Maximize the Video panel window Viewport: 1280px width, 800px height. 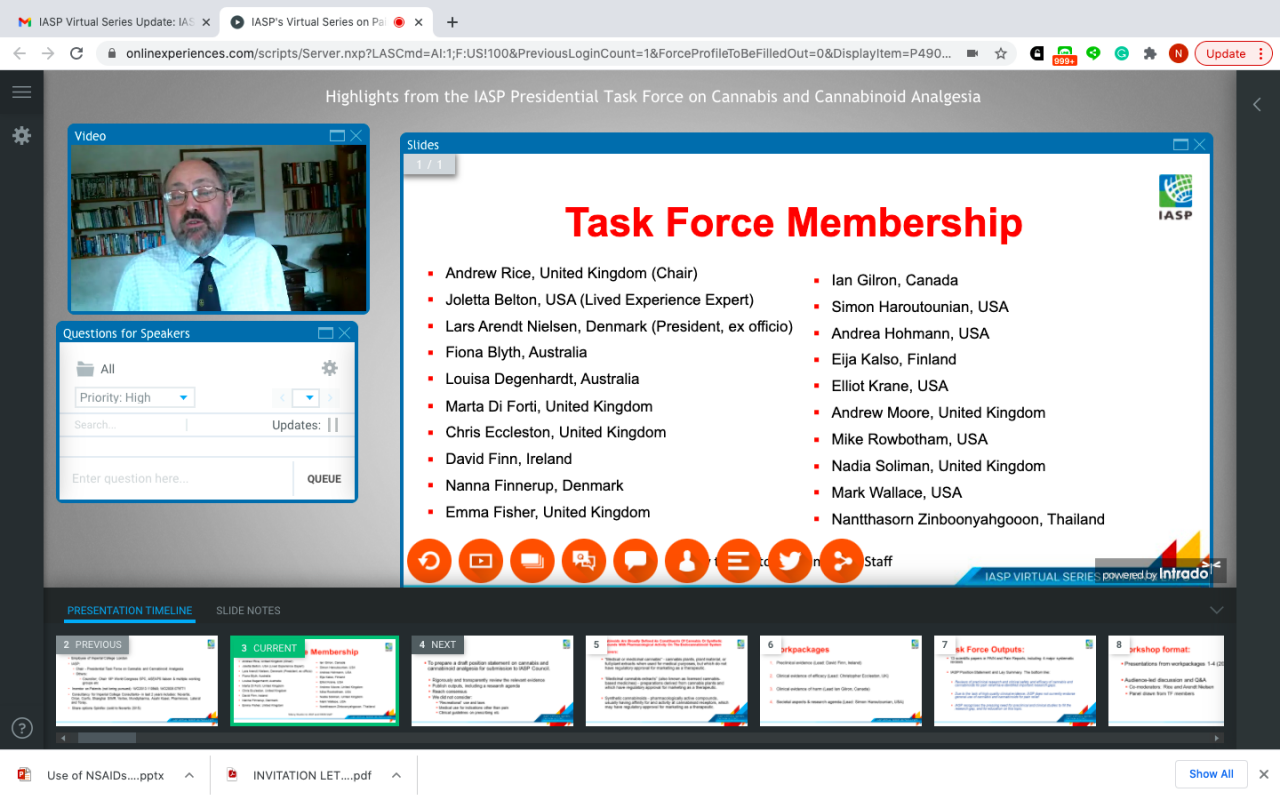tap(337, 136)
